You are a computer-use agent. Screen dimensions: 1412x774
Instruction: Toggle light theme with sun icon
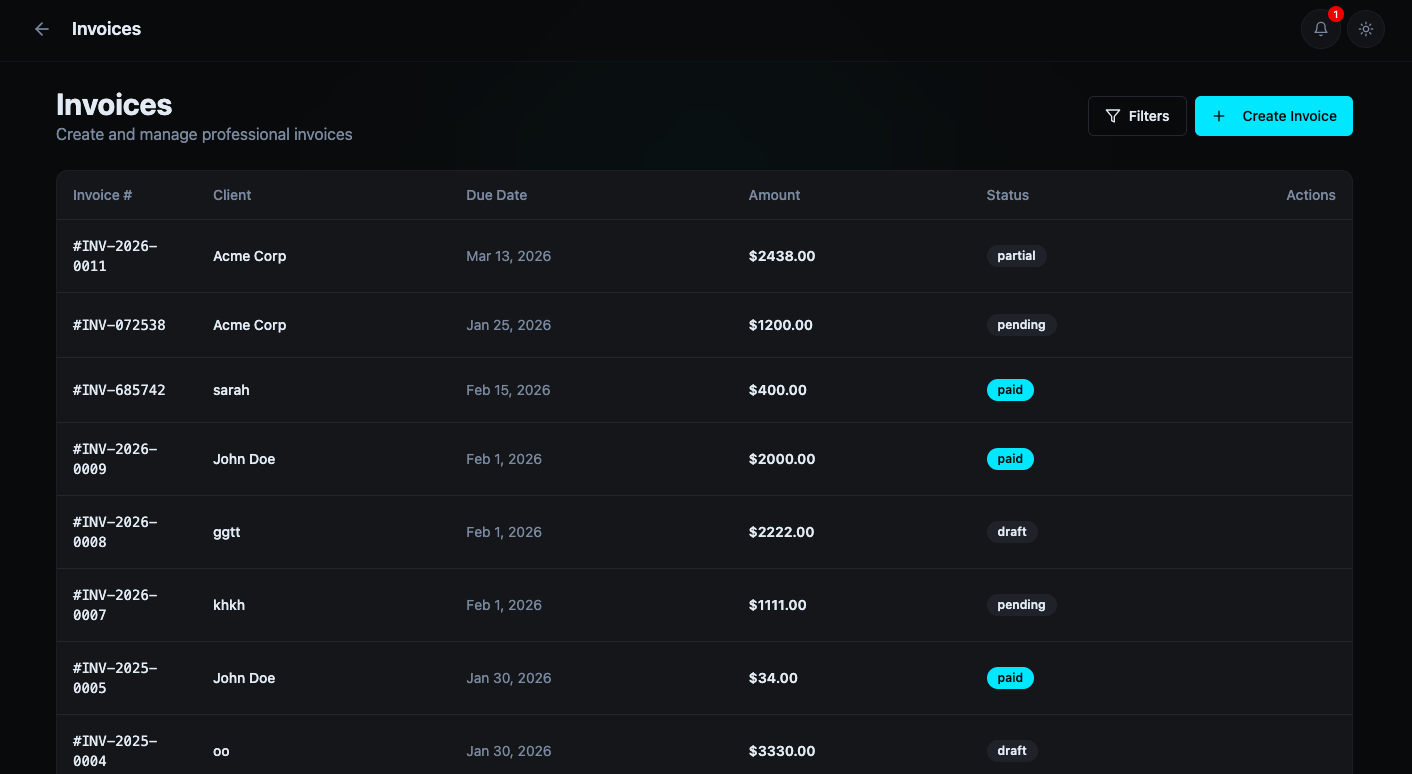1366,29
